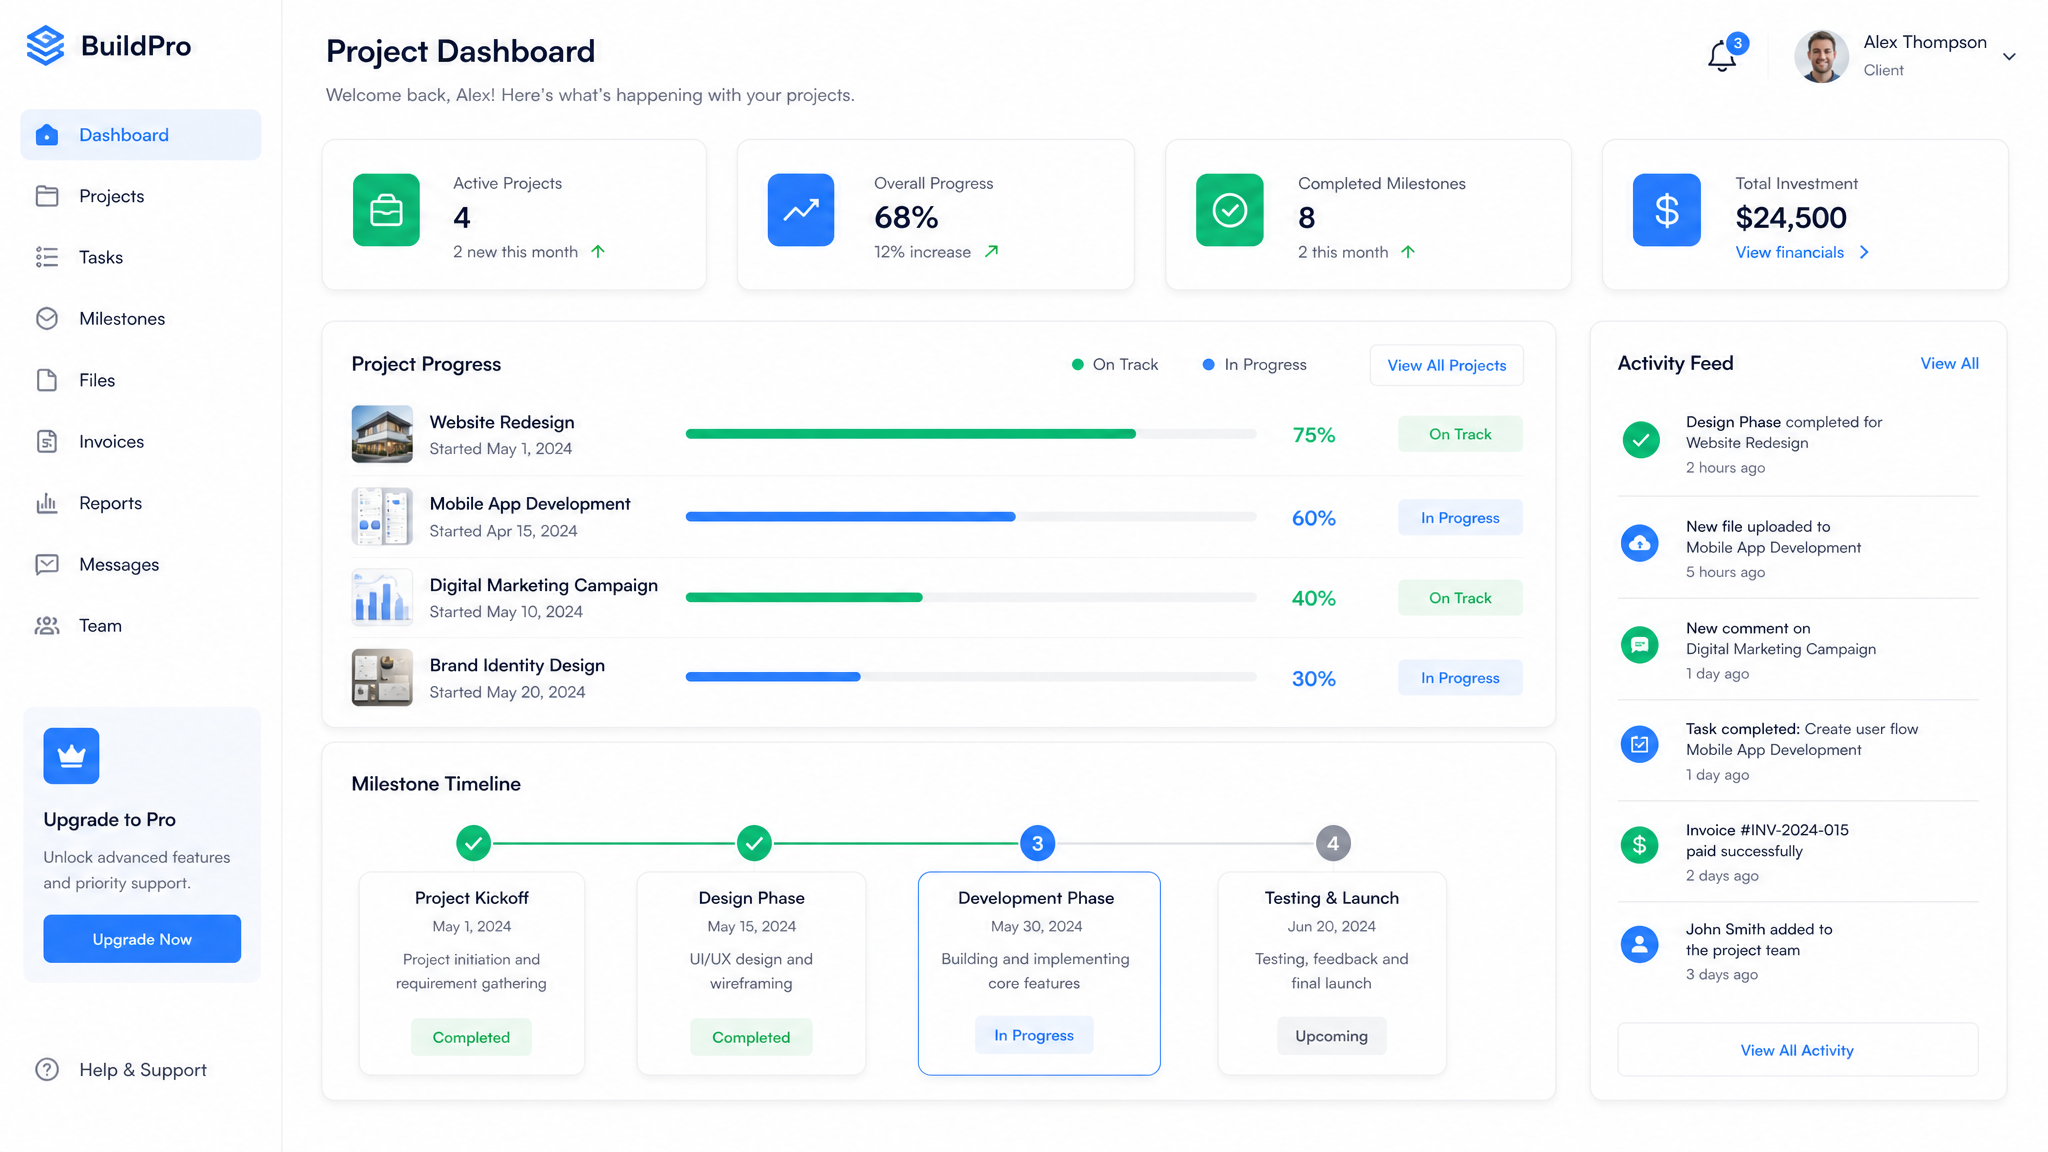Image resolution: width=2048 pixels, height=1152 pixels.
Task: Click the Overall Progress trend arrow icon
Action: coord(801,210)
